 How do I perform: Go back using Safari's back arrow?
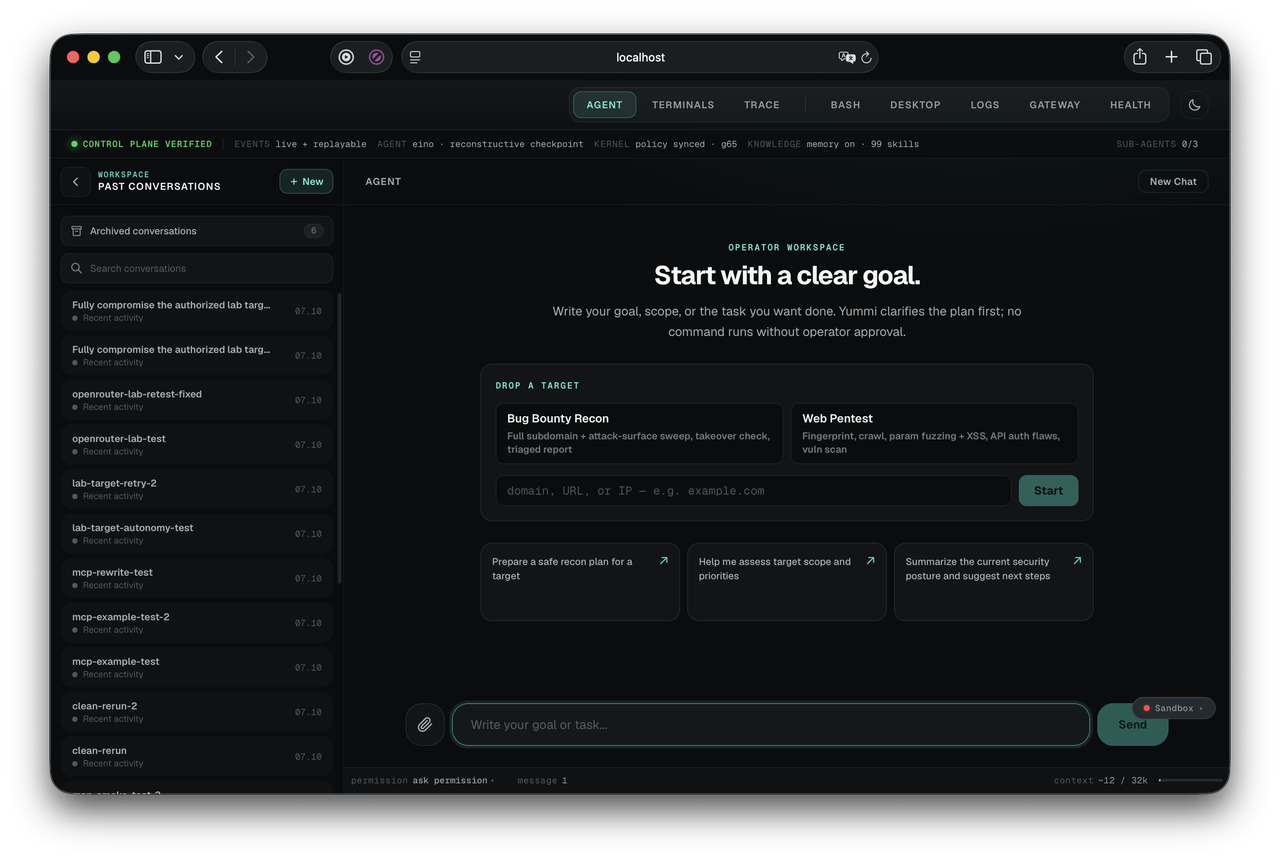[x=219, y=57]
